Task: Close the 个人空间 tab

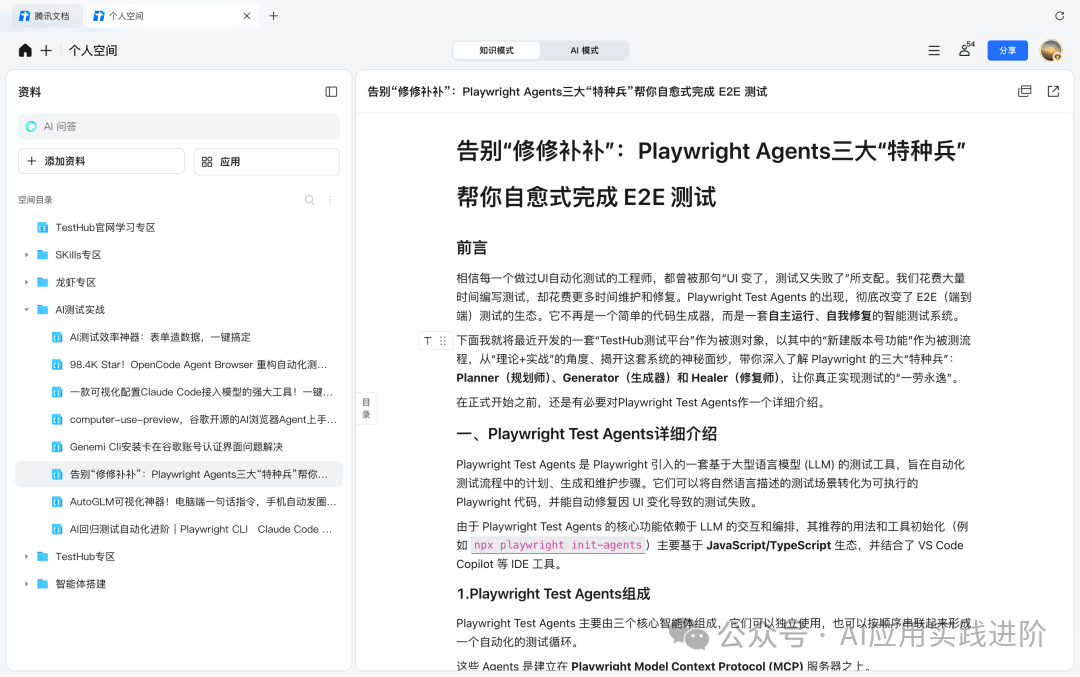Action: click(x=247, y=16)
